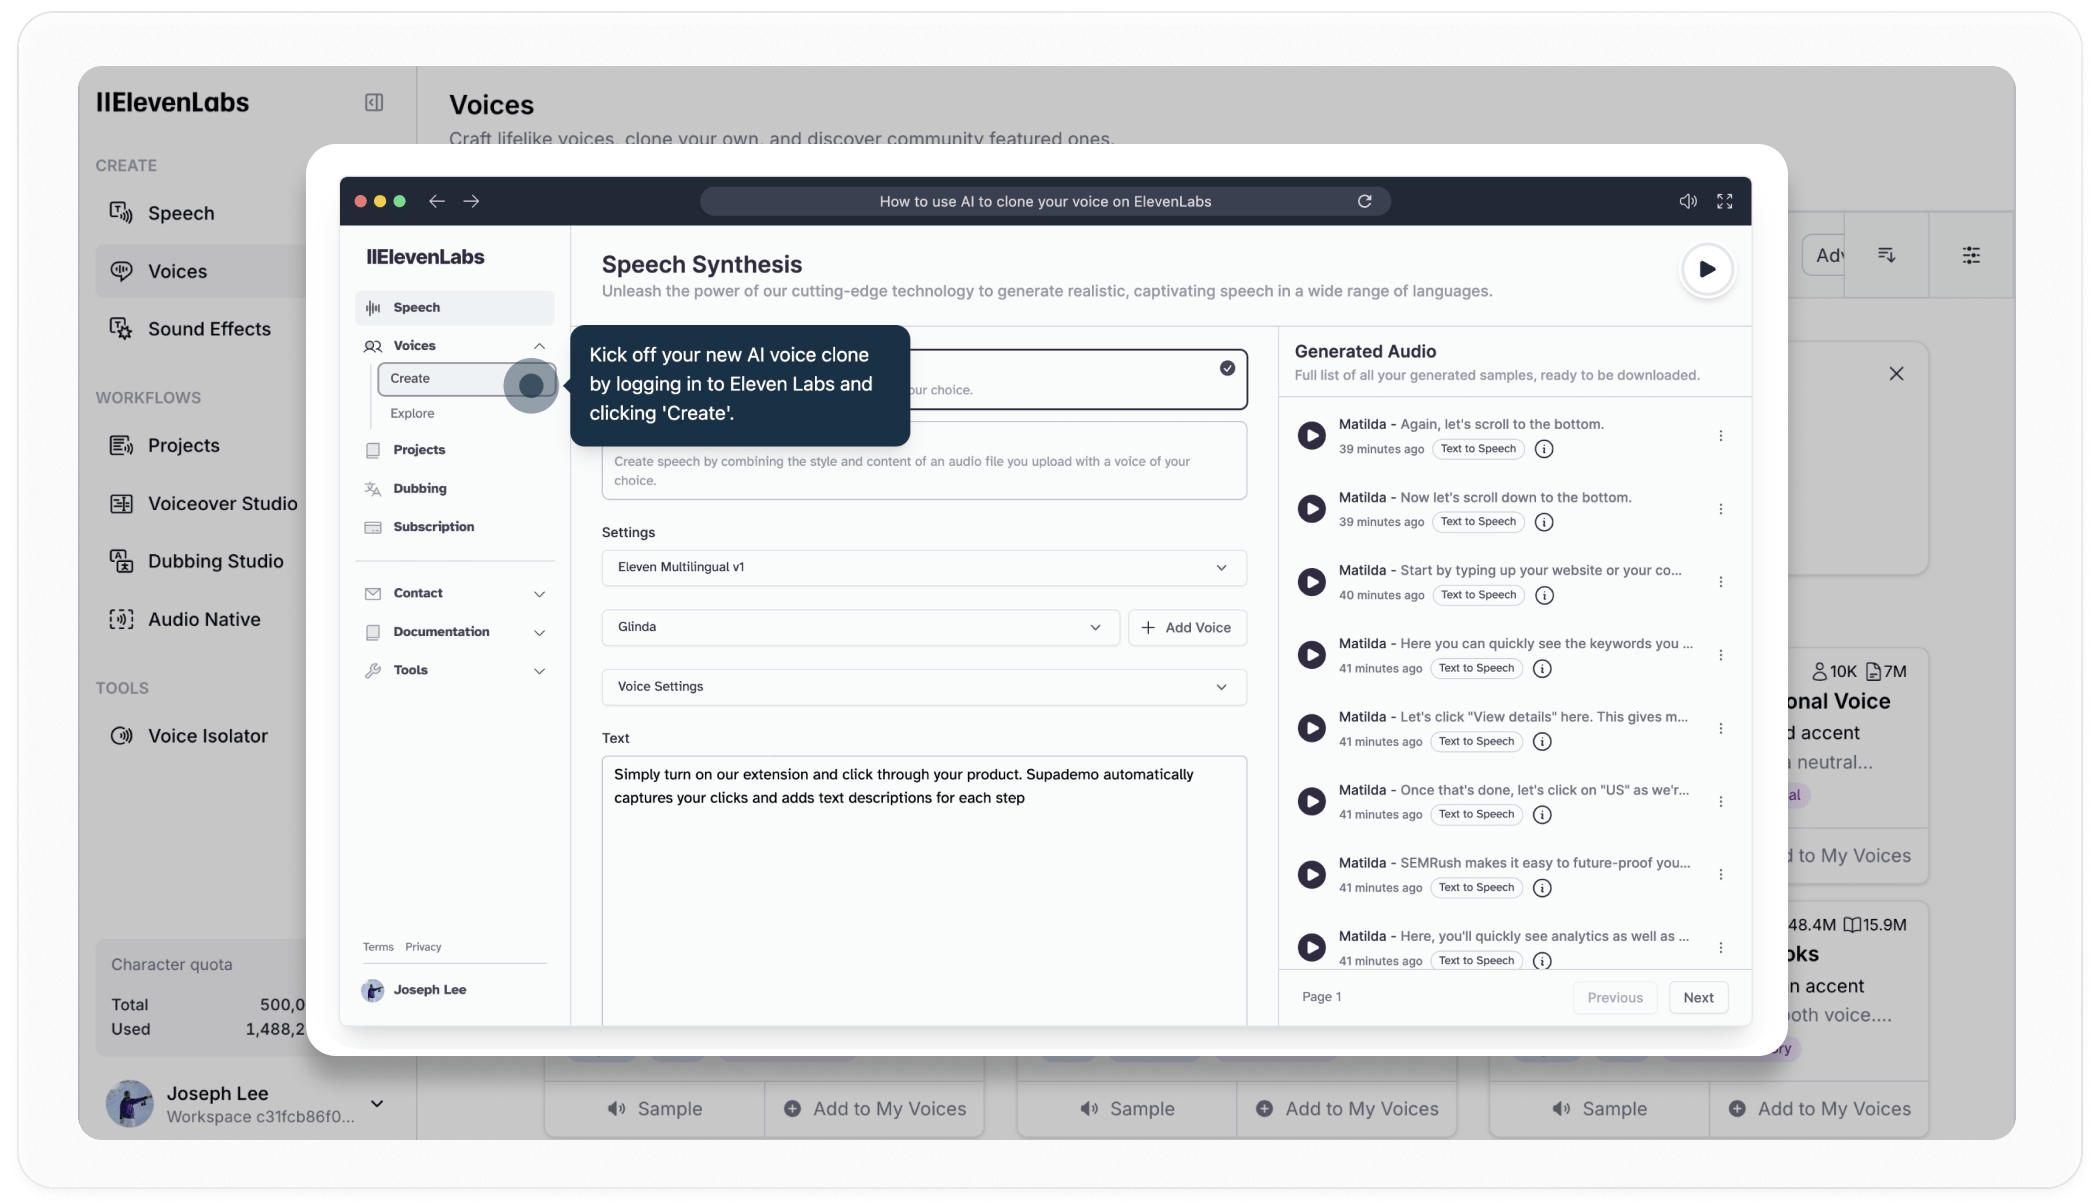Open the filter sliders icon in the Voices toolbar
The width and height of the screenshot is (2091, 1203).
(1971, 255)
